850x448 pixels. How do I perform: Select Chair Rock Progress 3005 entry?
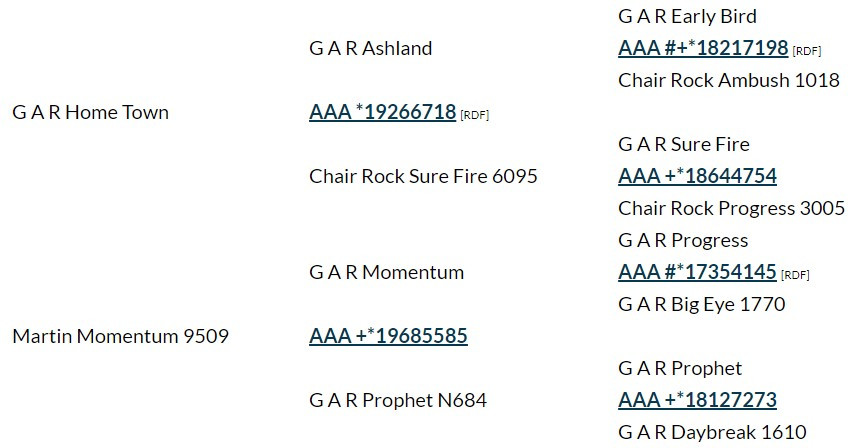click(731, 208)
